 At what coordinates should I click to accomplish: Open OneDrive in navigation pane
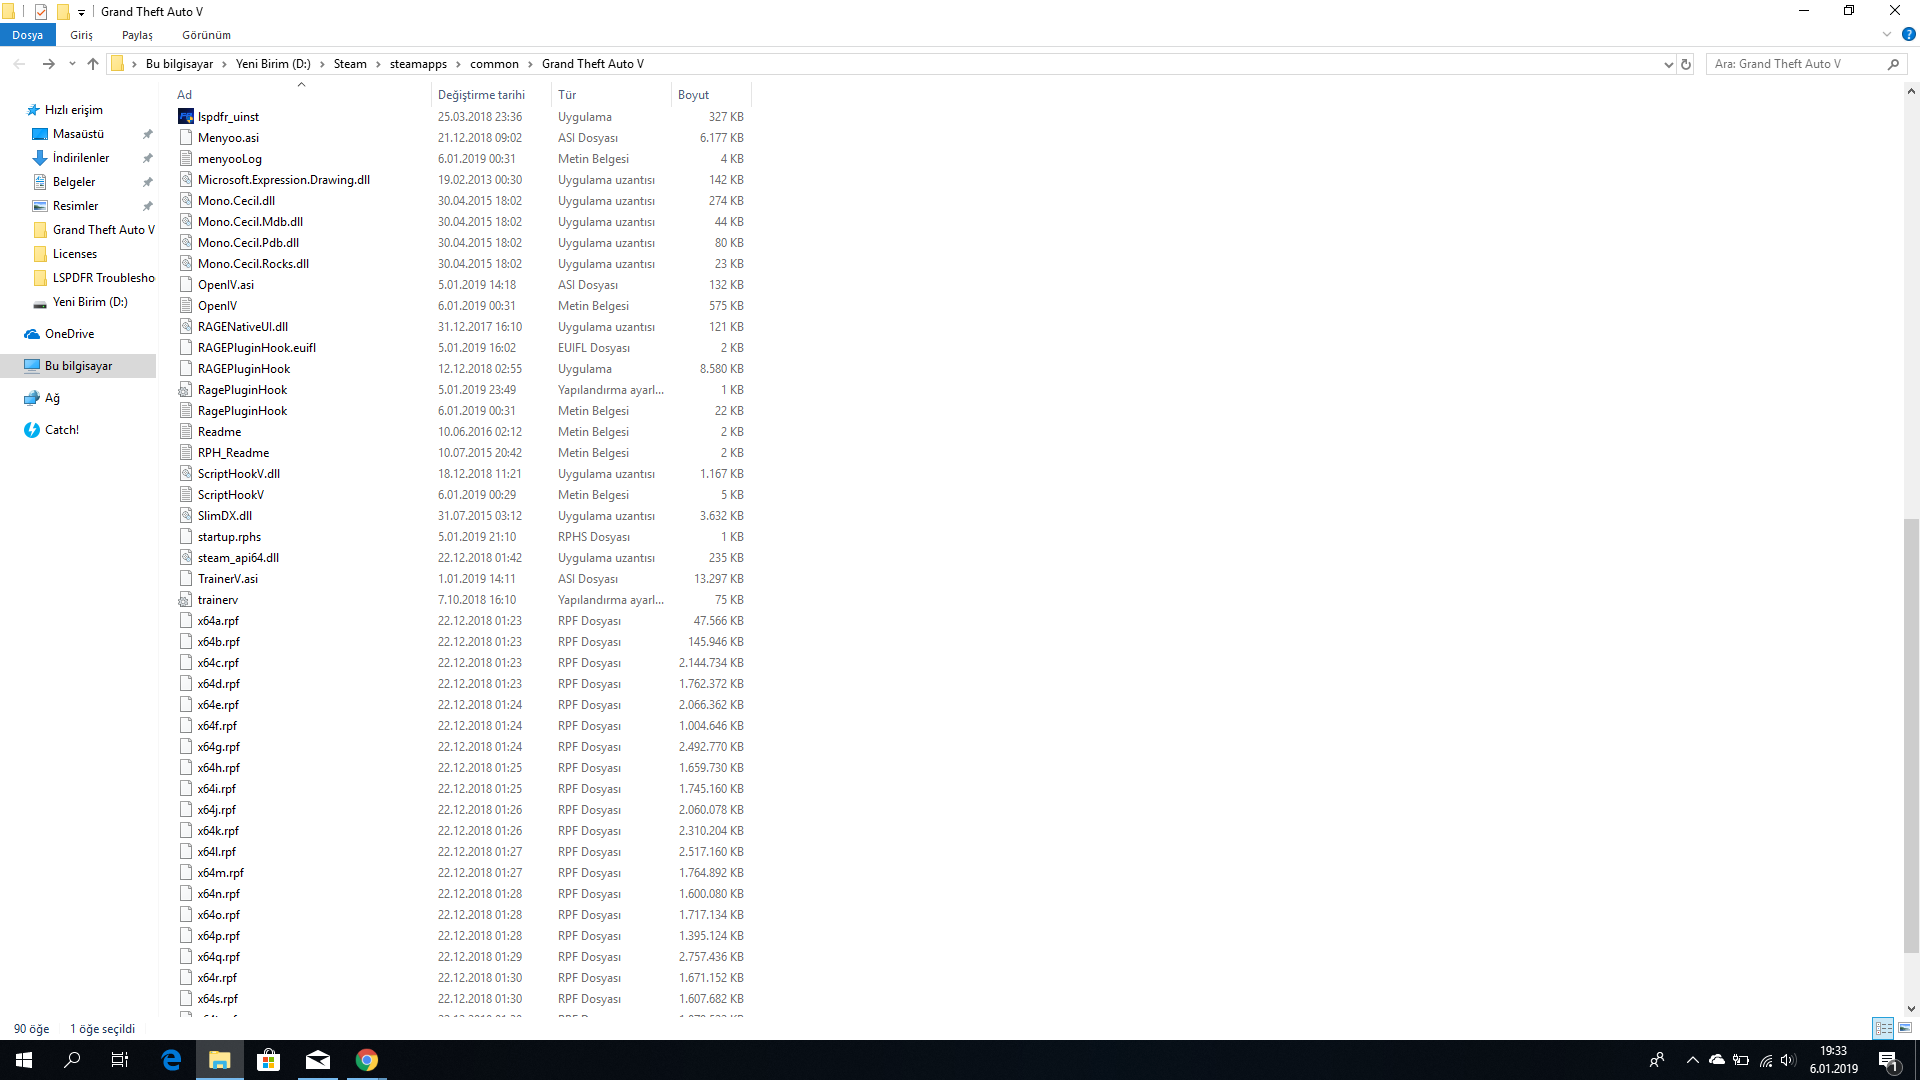69,334
